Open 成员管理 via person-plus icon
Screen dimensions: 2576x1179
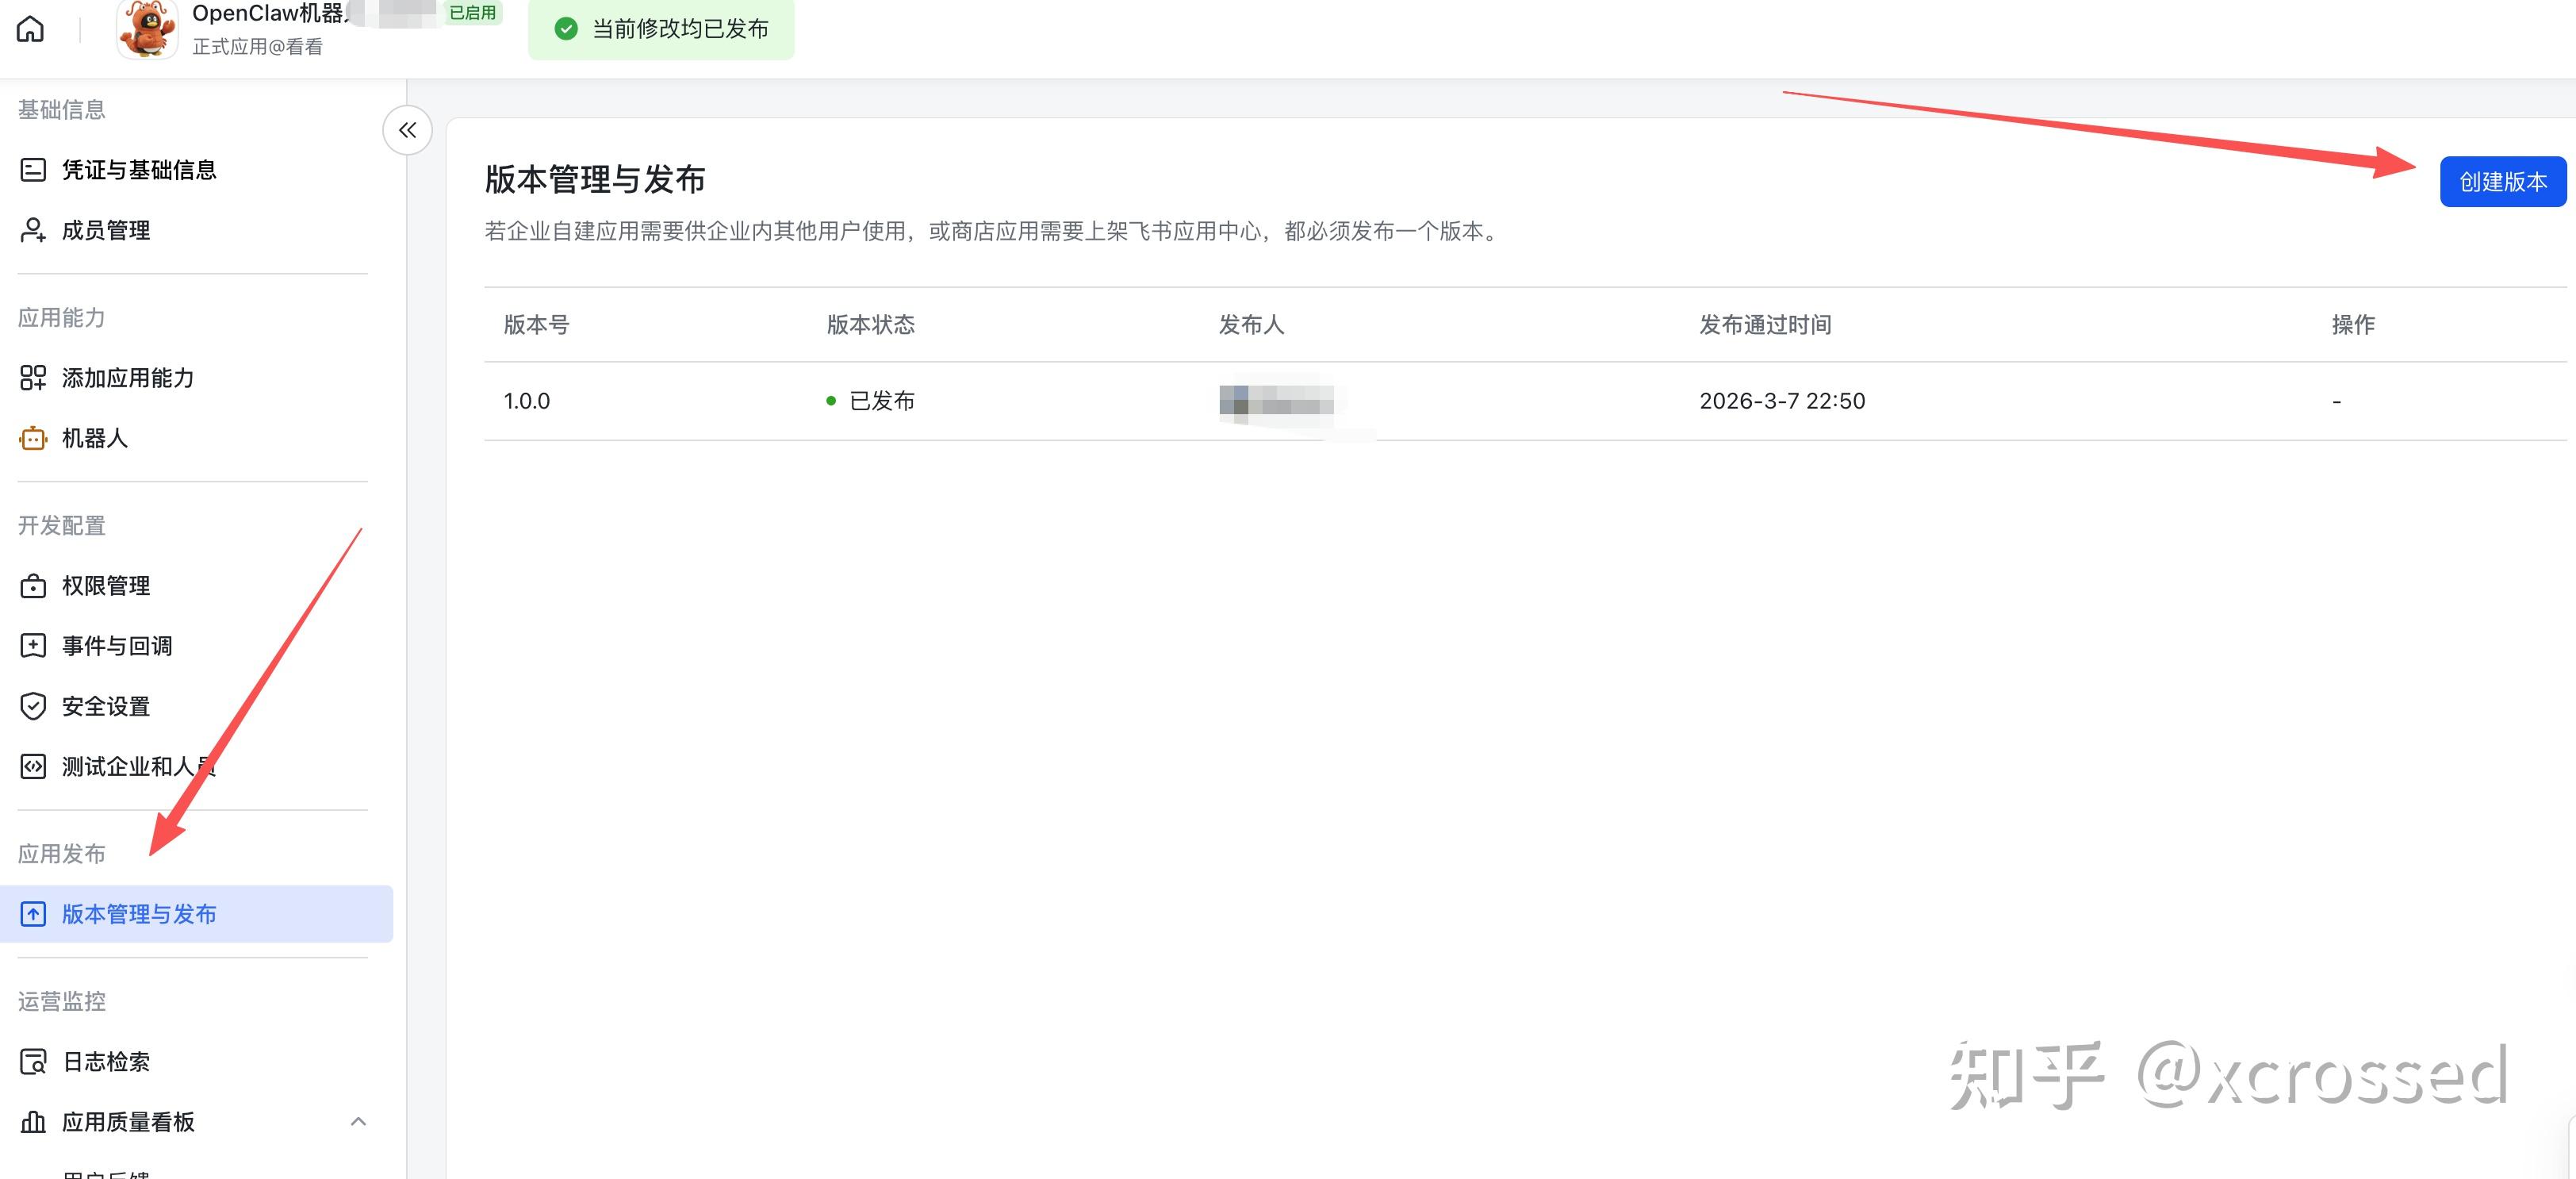tap(33, 230)
